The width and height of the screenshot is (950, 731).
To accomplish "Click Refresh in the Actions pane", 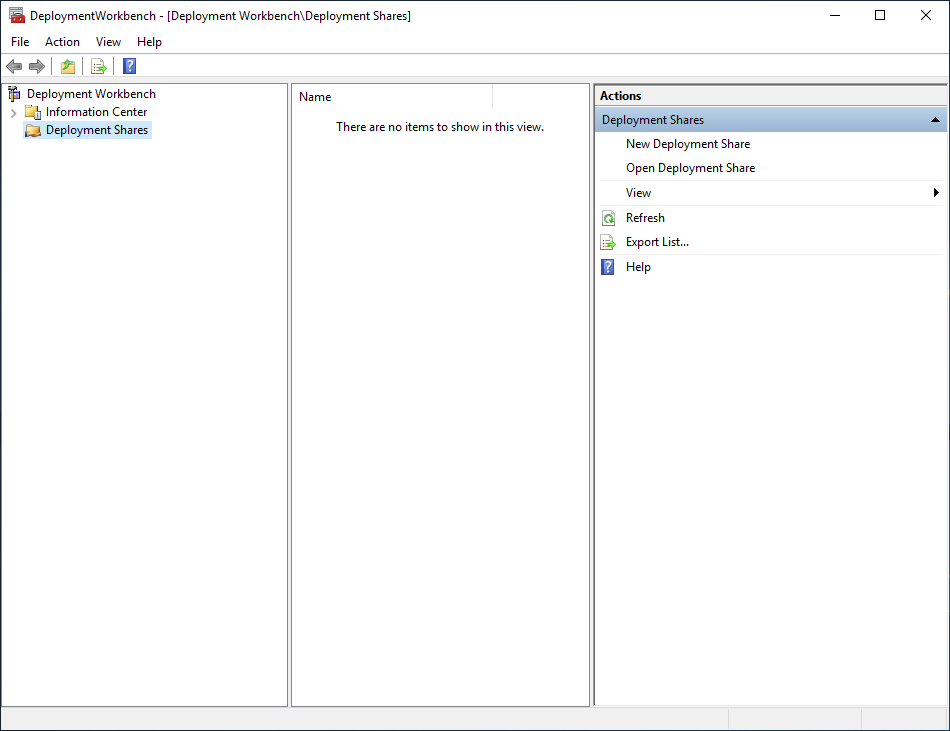I will (x=645, y=218).
